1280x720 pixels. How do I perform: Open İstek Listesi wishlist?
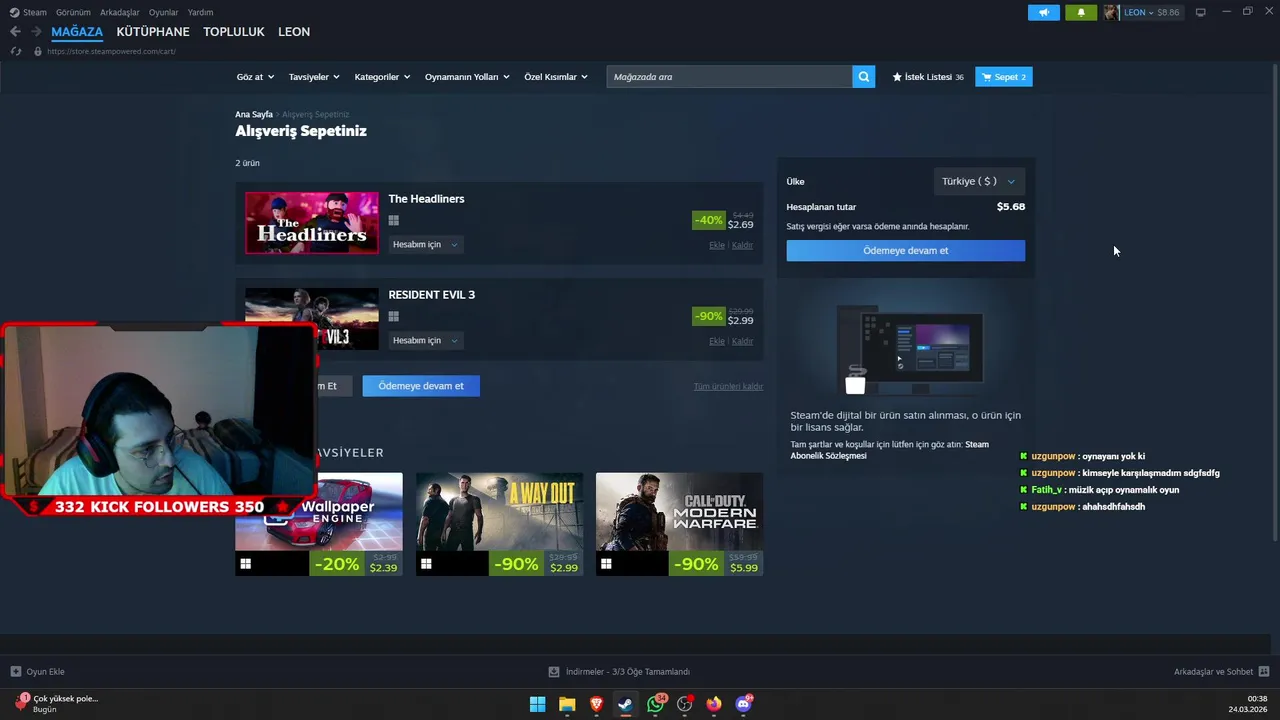click(x=928, y=77)
